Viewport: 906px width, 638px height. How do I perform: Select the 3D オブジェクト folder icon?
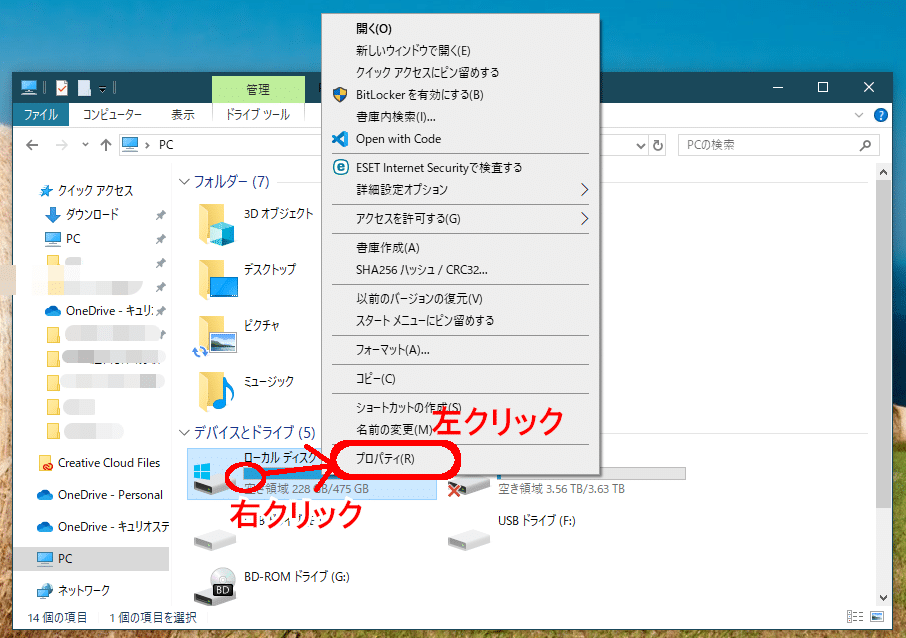tap(216, 224)
